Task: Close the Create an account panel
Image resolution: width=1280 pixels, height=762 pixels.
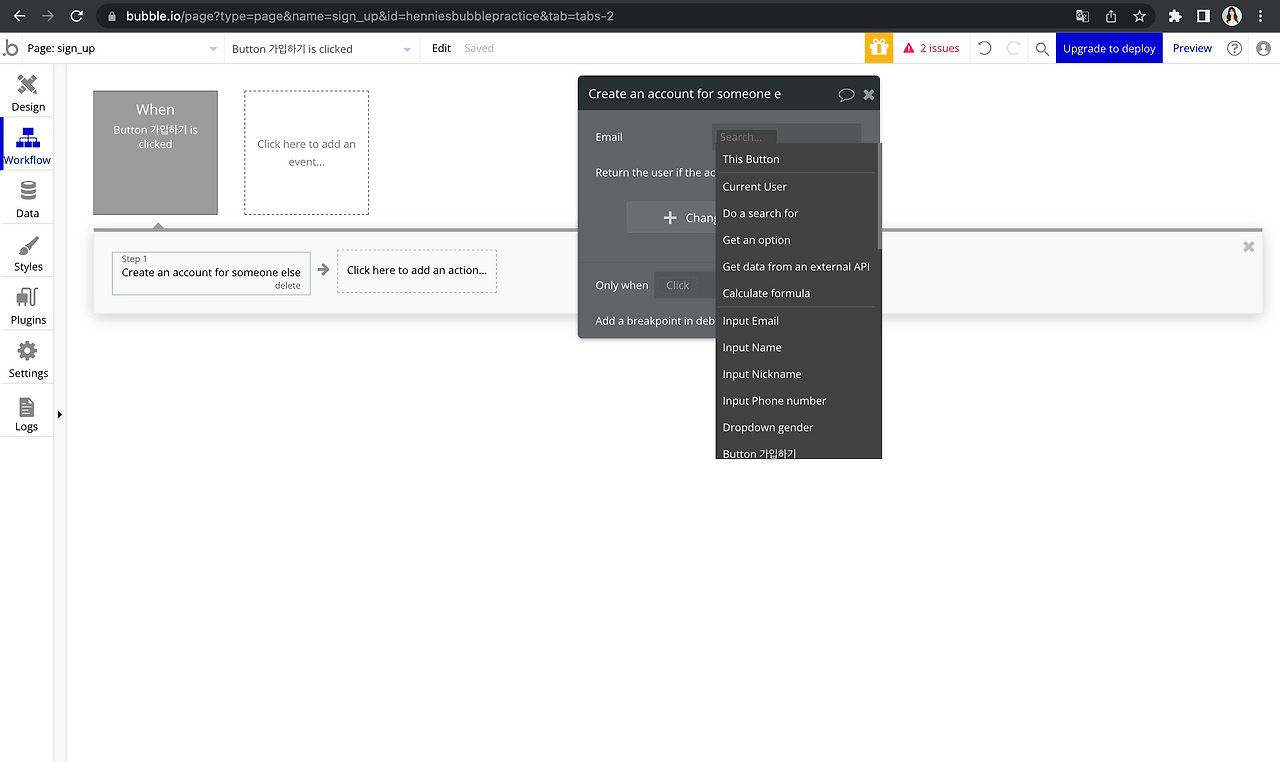Action: click(x=869, y=94)
